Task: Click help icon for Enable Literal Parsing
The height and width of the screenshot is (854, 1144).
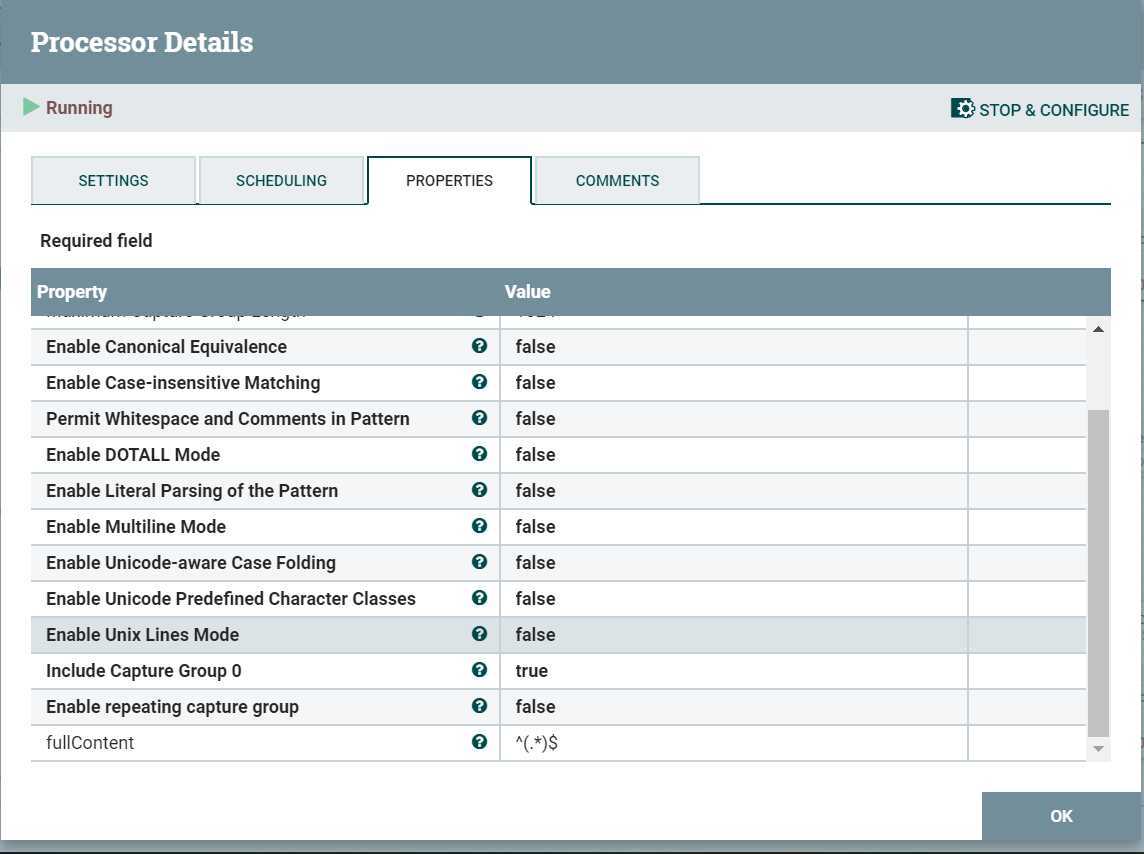Action: point(479,489)
